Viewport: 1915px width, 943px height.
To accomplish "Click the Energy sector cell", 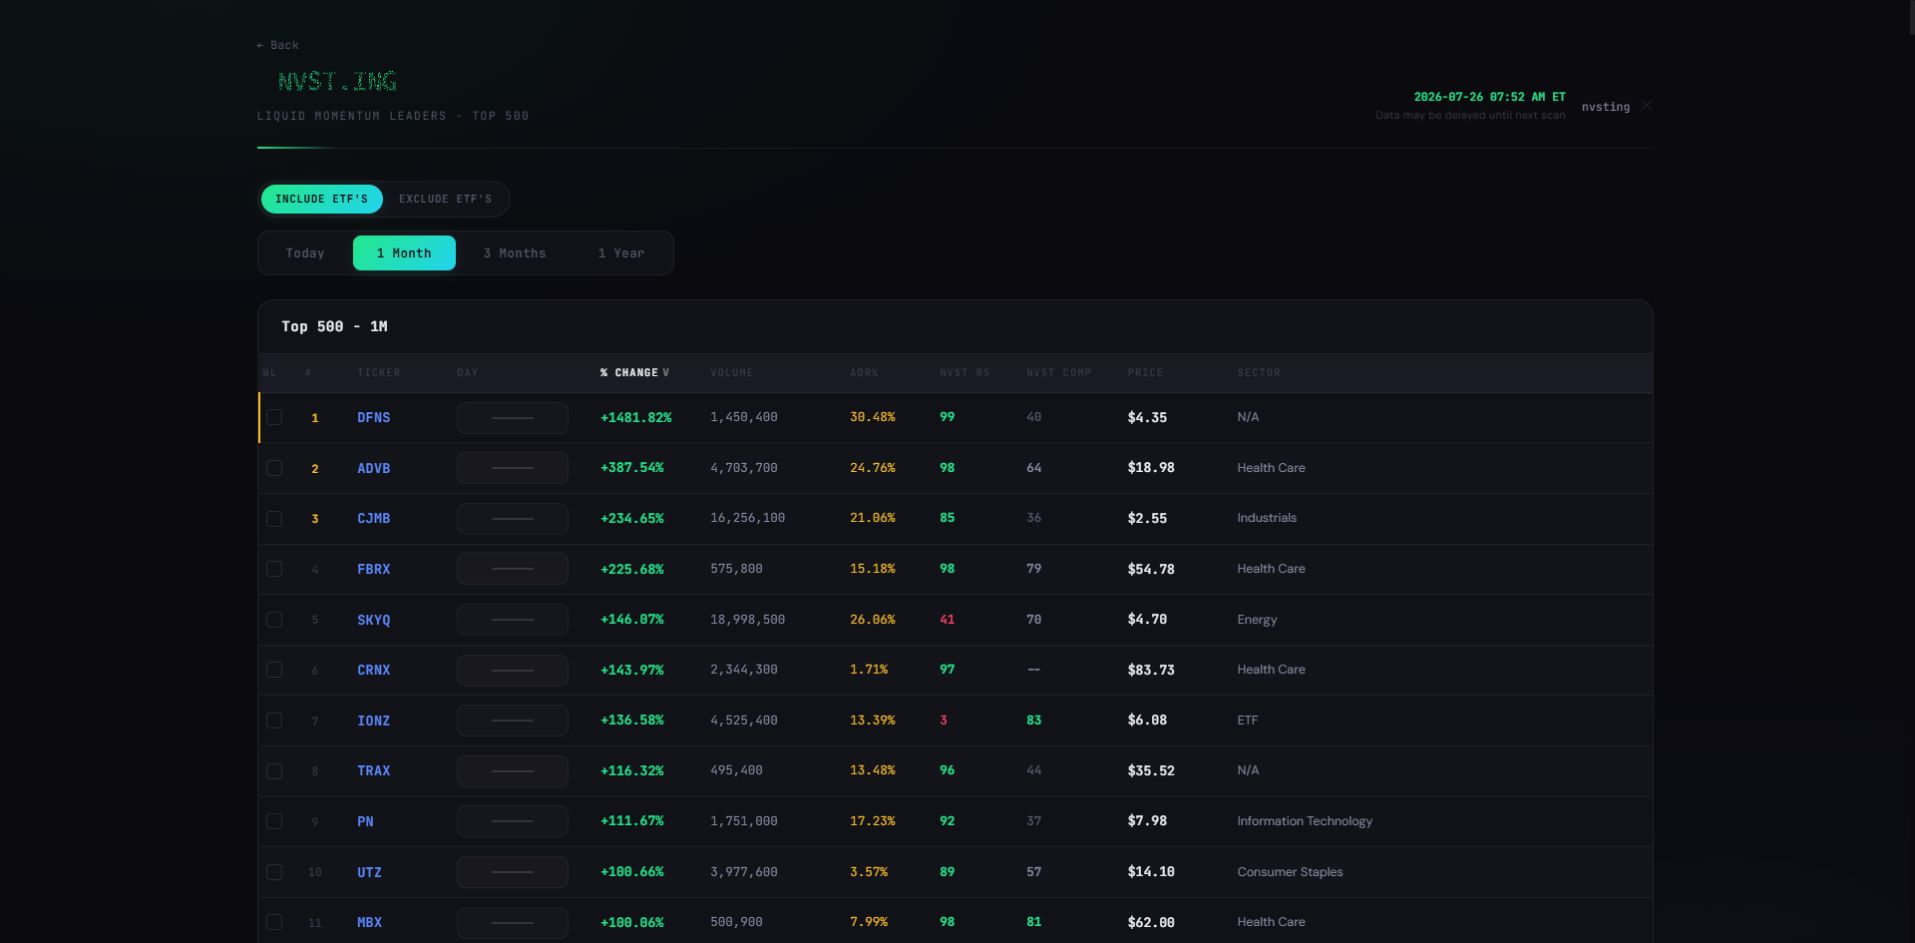I will tap(1256, 620).
